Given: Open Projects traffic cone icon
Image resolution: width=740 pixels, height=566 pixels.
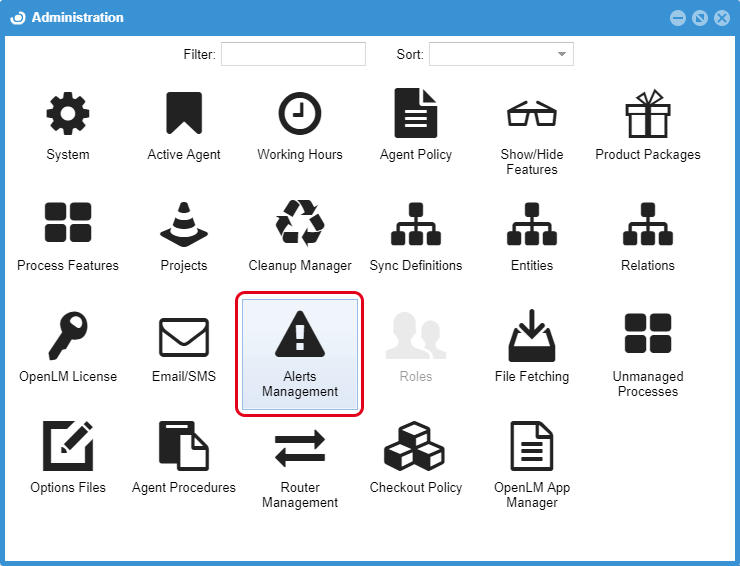Looking at the screenshot, I should (184, 224).
